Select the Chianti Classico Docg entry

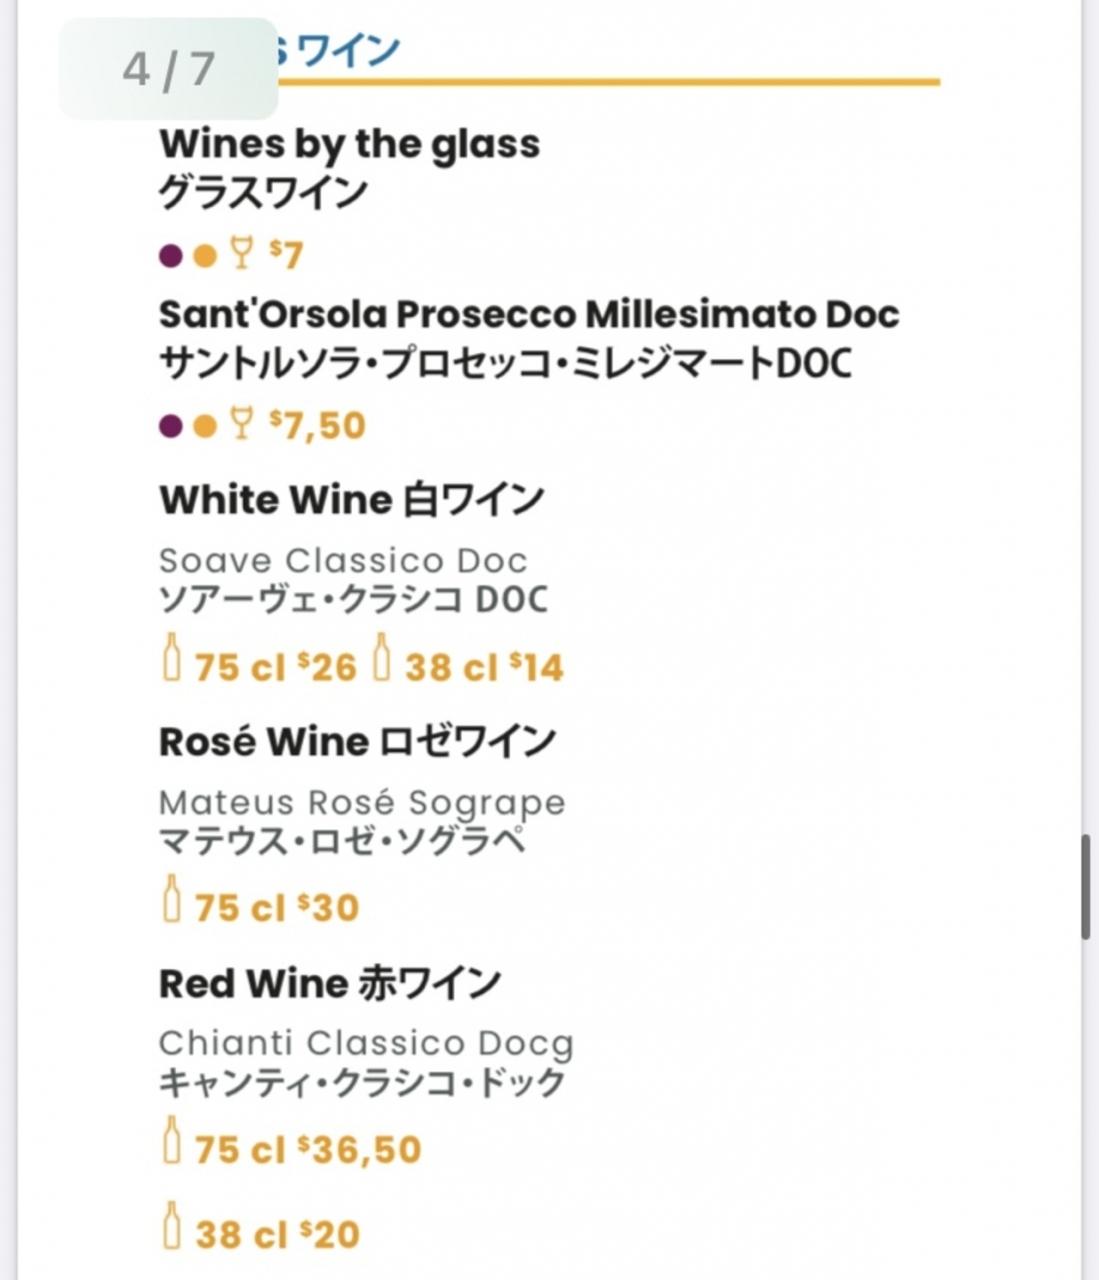[x=366, y=1043]
